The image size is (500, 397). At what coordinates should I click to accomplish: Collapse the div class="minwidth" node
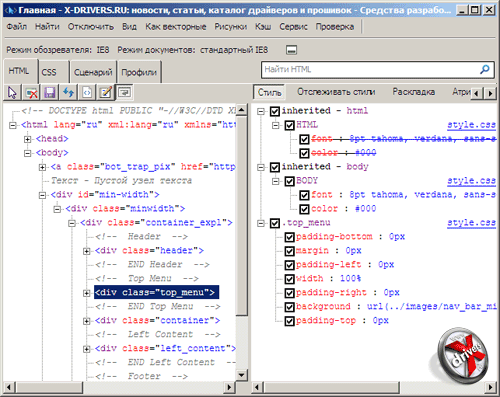pyautogui.click(x=57, y=209)
